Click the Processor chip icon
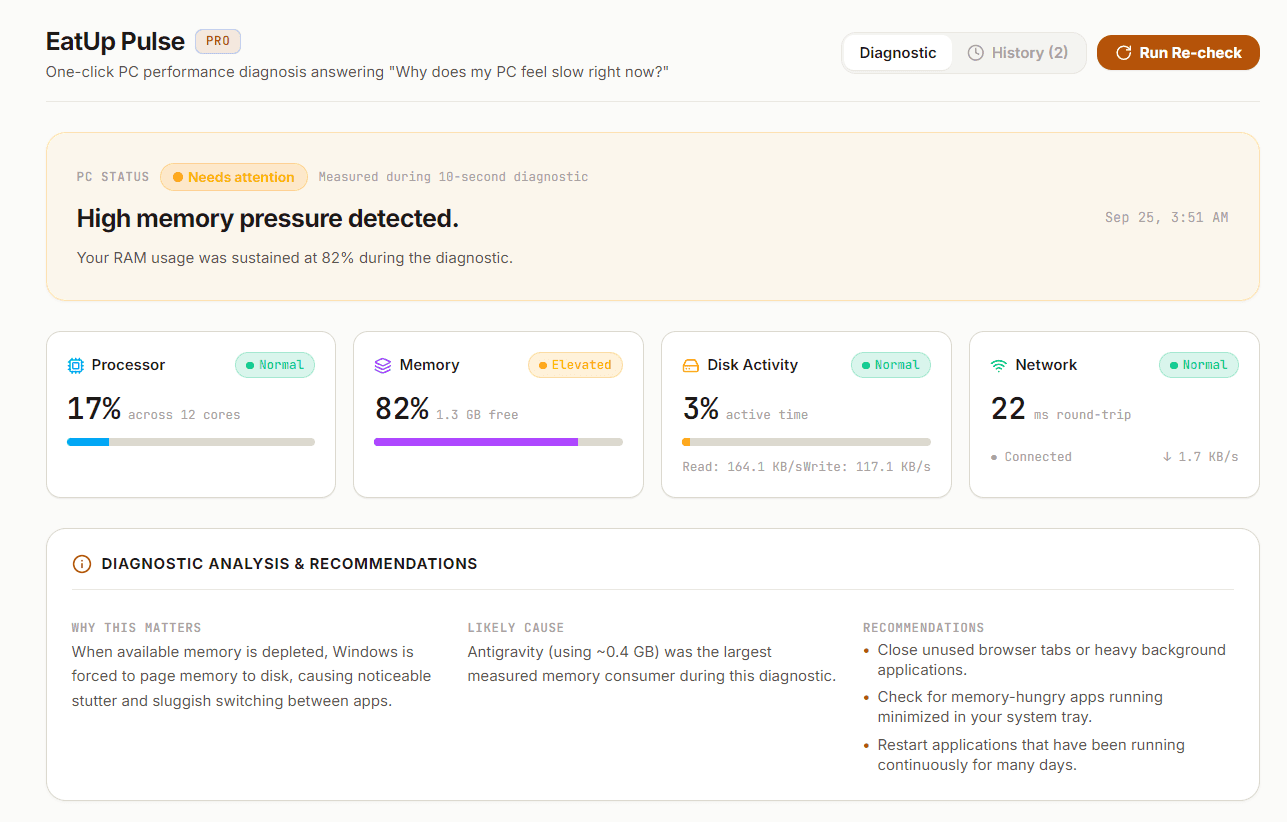Image resolution: width=1287 pixels, height=822 pixels. click(75, 365)
